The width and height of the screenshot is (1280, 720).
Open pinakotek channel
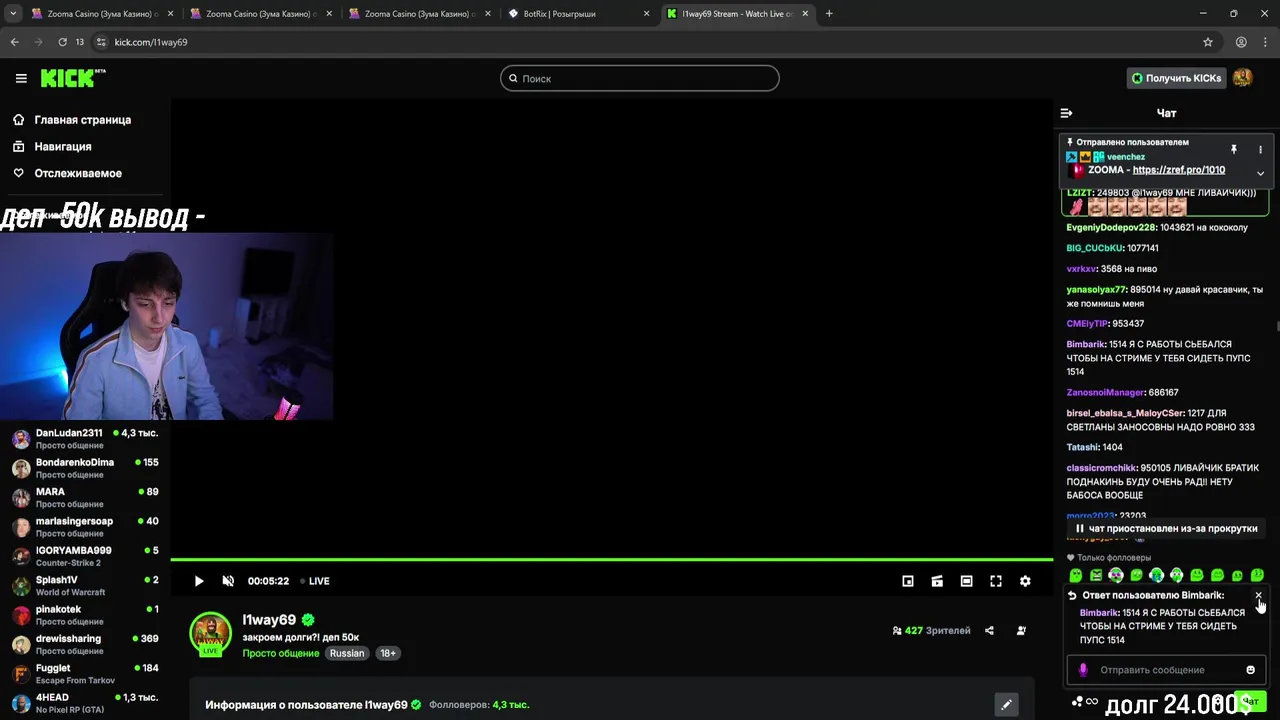pos(85,615)
